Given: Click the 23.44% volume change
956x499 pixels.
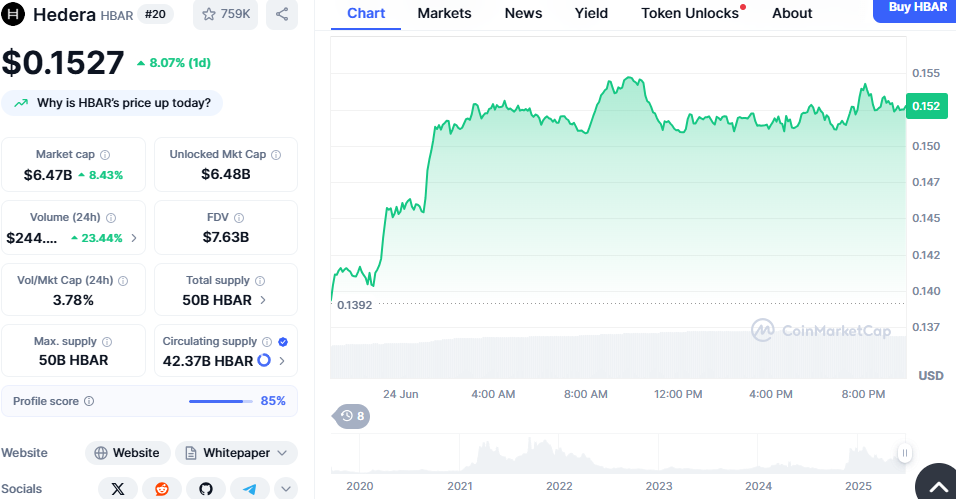Looking at the screenshot, I should pyautogui.click(x=97, y=238).
